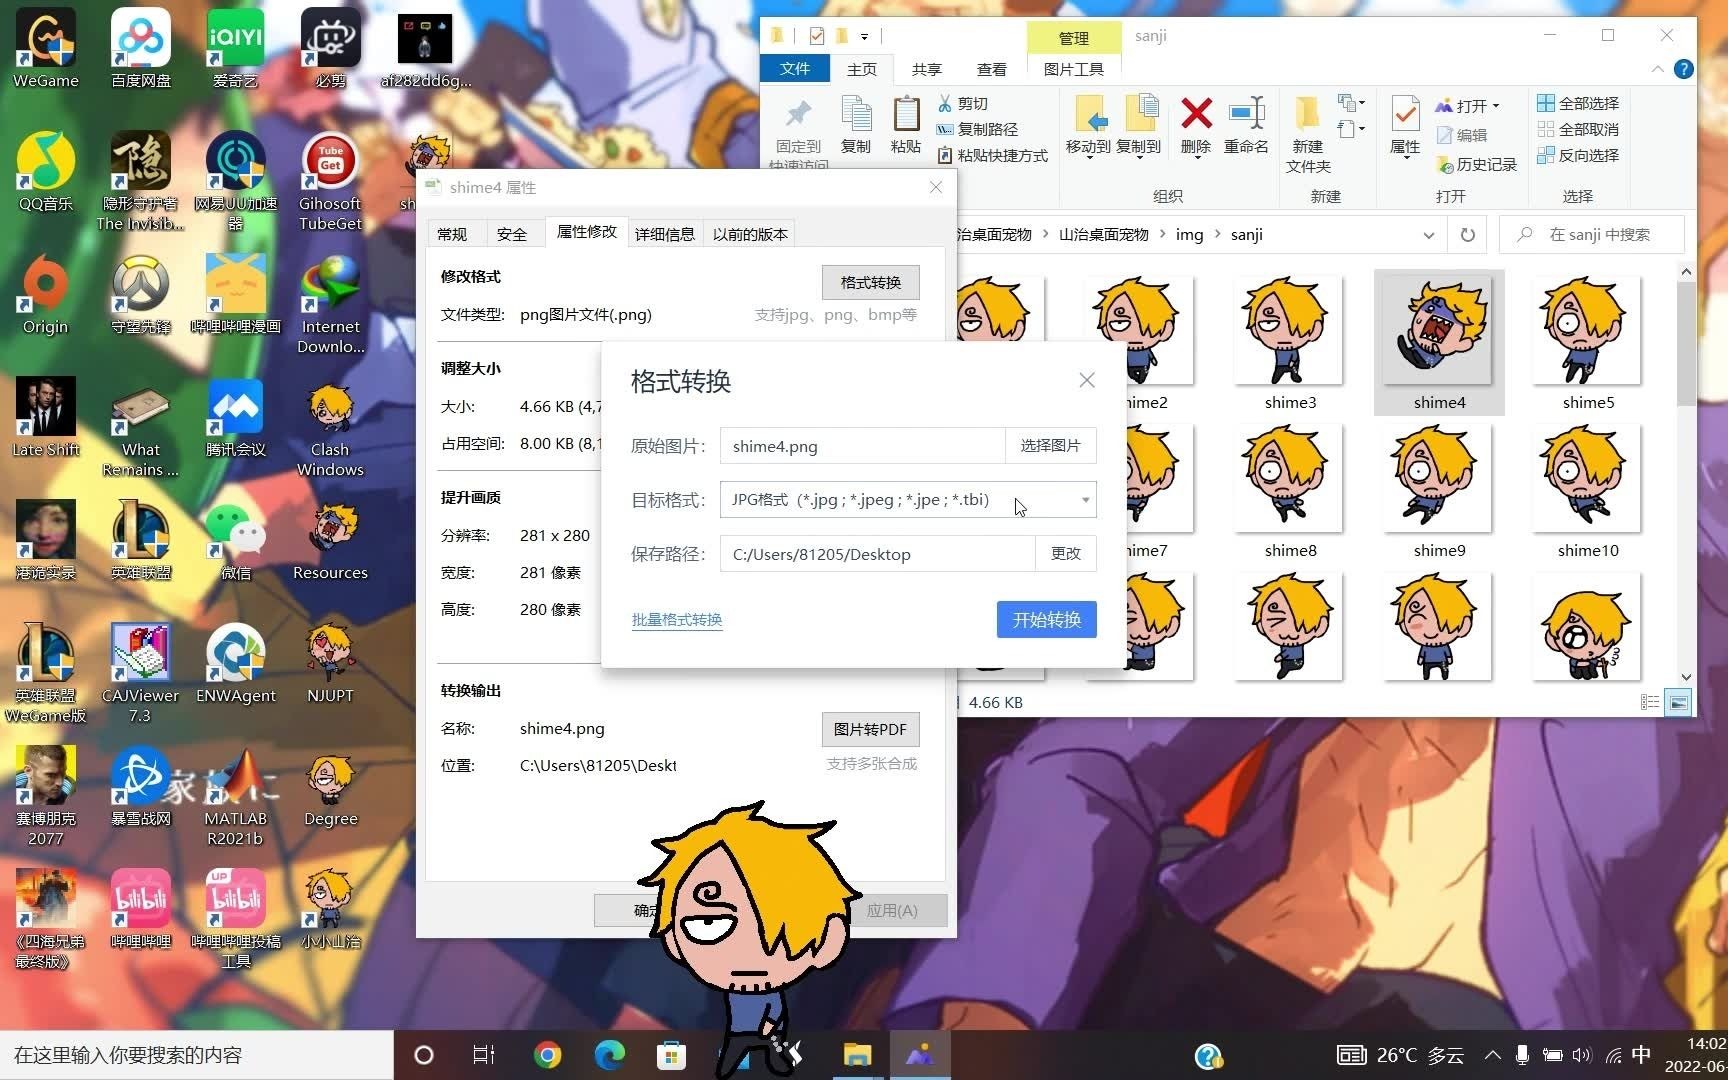Click 反向选择 in the Explorer ribbon
The image size is (1728, 1080).
click(1578, 155)
